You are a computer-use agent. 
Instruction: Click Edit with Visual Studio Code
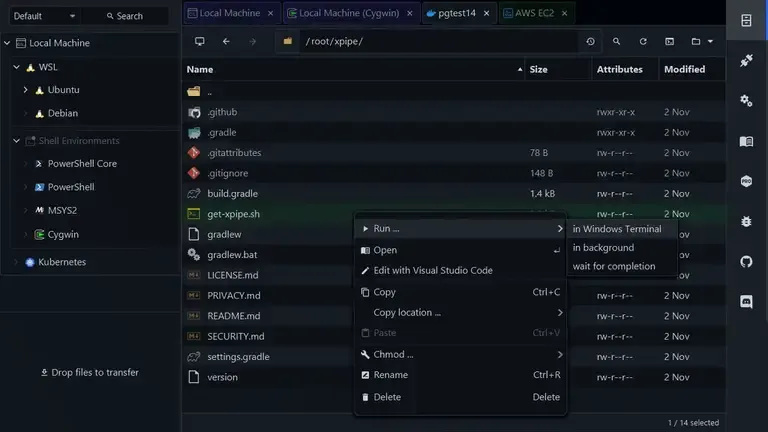(x=433, y=270)
